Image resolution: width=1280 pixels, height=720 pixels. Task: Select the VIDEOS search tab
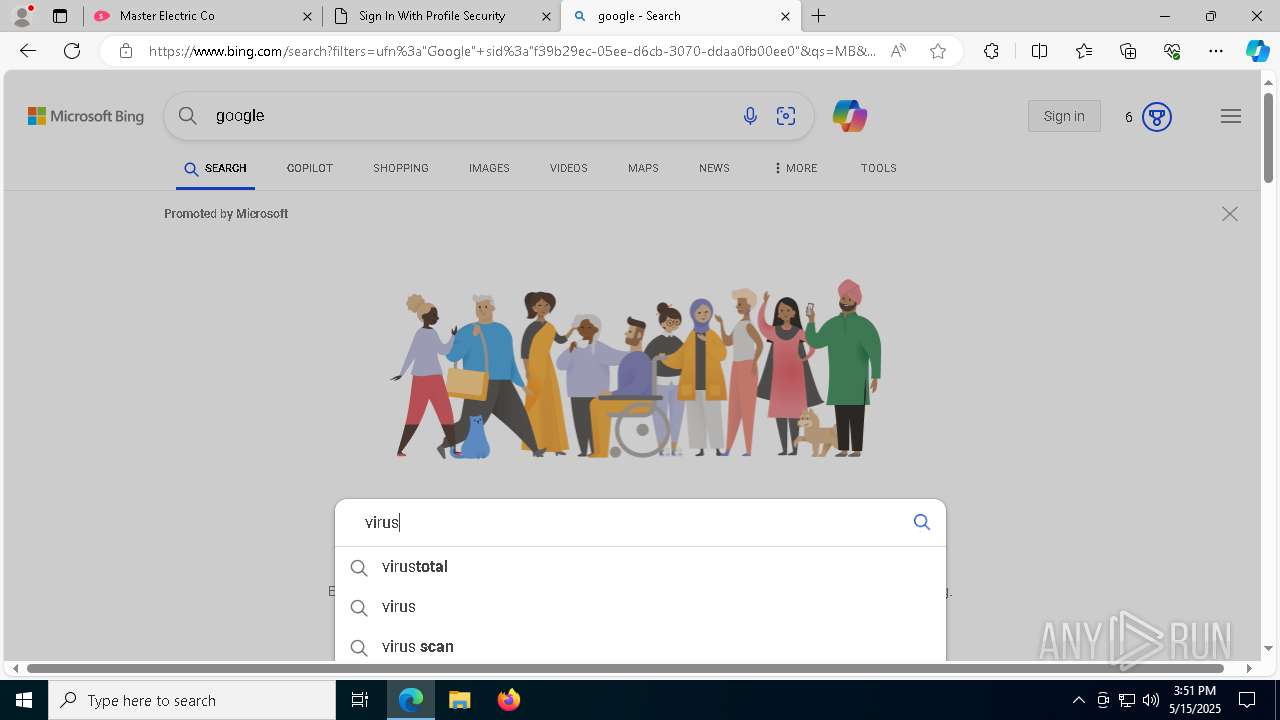click(x=568, y=168)
